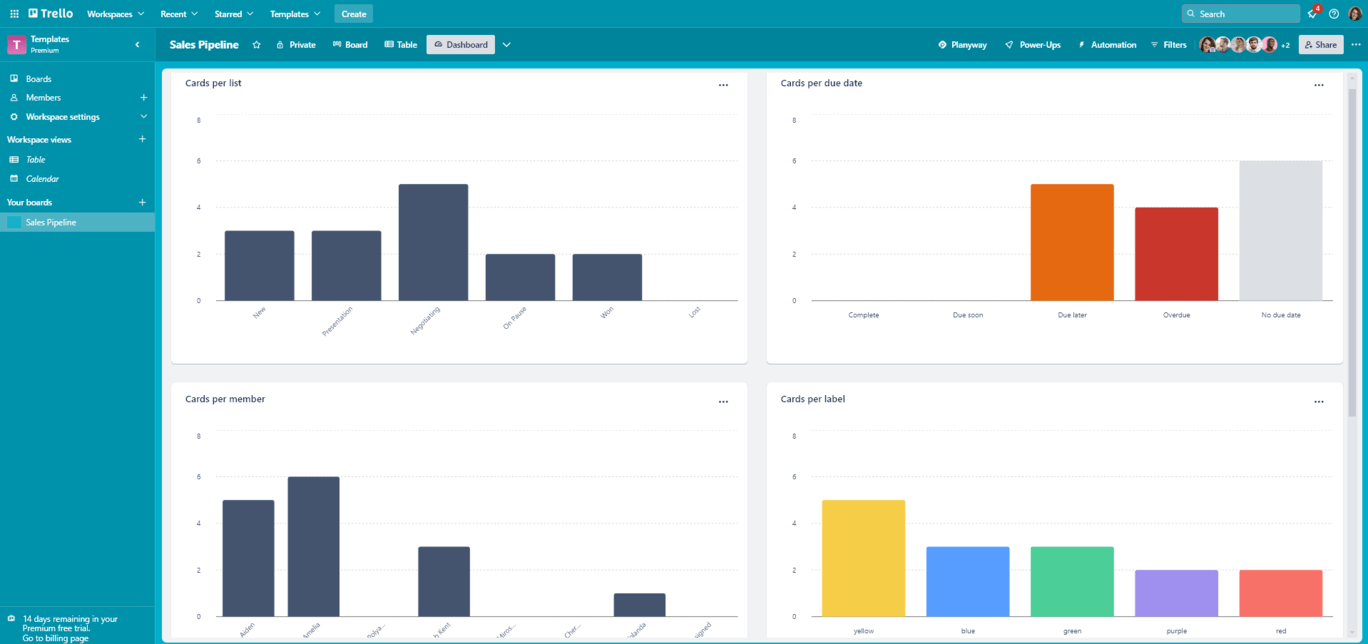The width and height of the screenshot is (1368, 644).
Task: Click the Share button
Action: point(1320,45)
